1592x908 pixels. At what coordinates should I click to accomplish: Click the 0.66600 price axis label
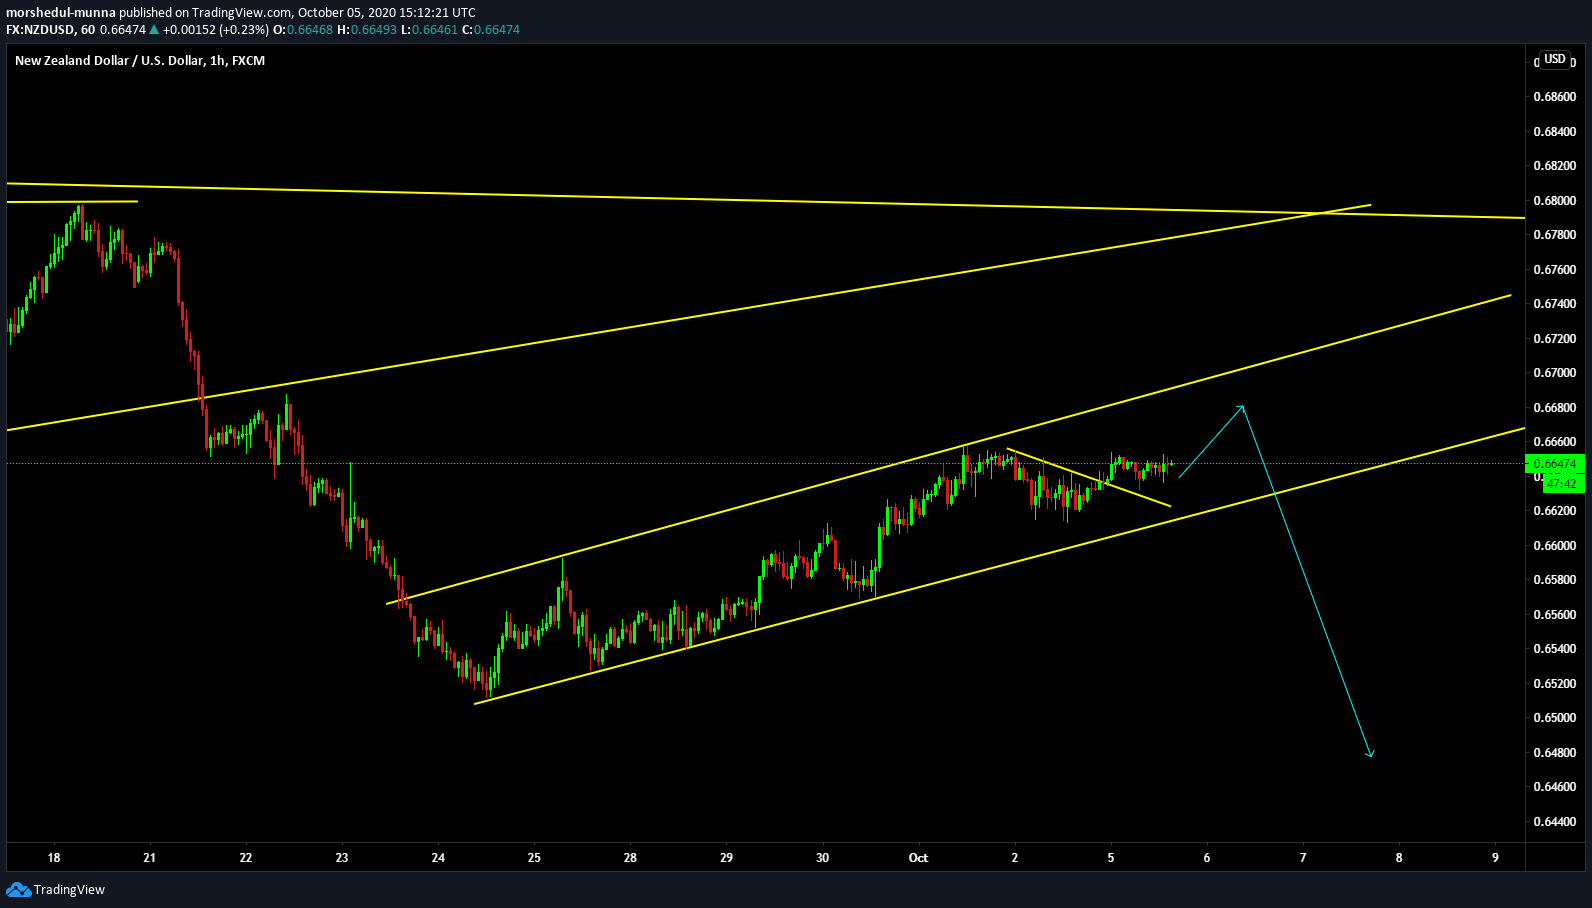[1554, 442]
